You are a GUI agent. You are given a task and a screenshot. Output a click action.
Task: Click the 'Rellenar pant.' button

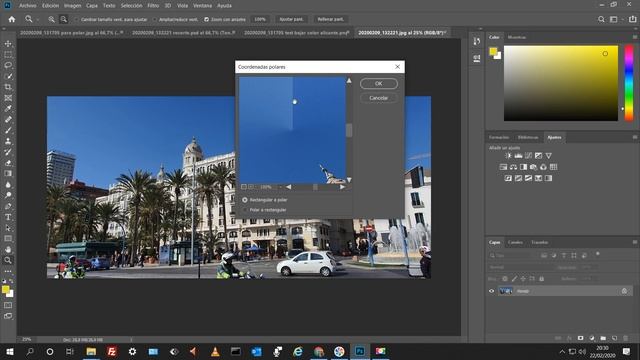point(331,19)
